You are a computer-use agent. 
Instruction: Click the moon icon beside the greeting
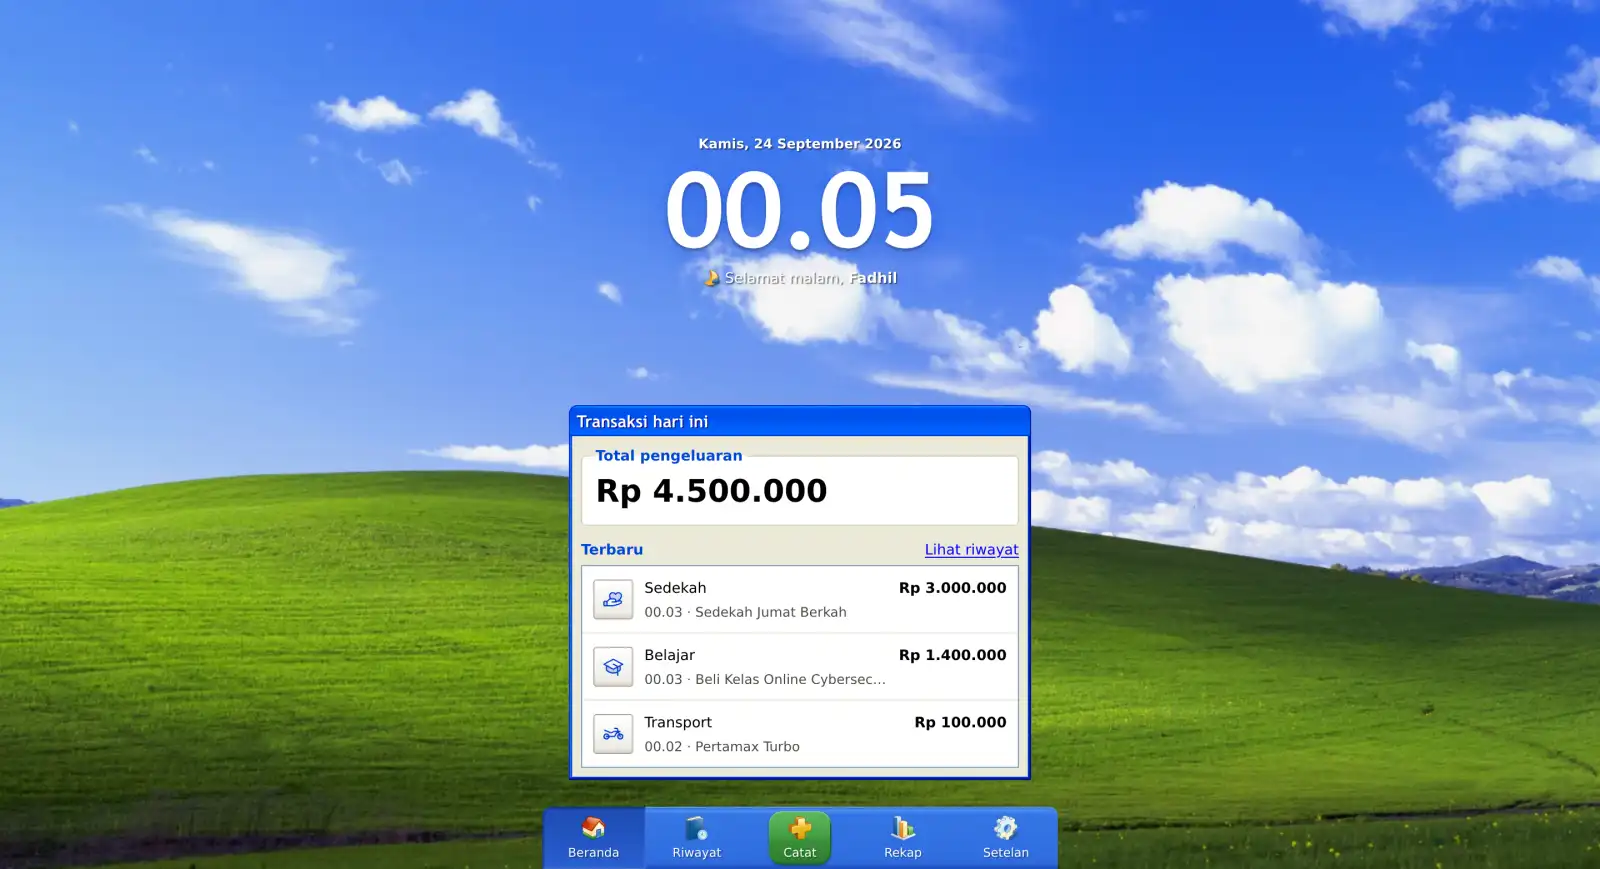coord(711,278)
